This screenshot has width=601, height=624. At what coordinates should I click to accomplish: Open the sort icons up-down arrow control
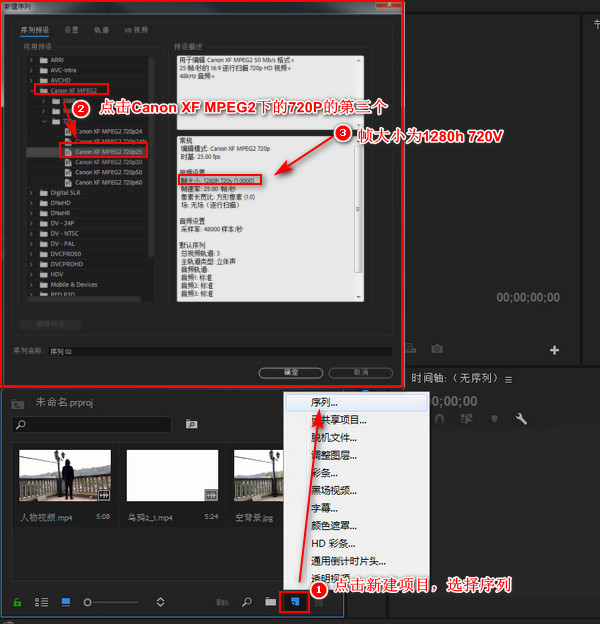tap(160, 602)
